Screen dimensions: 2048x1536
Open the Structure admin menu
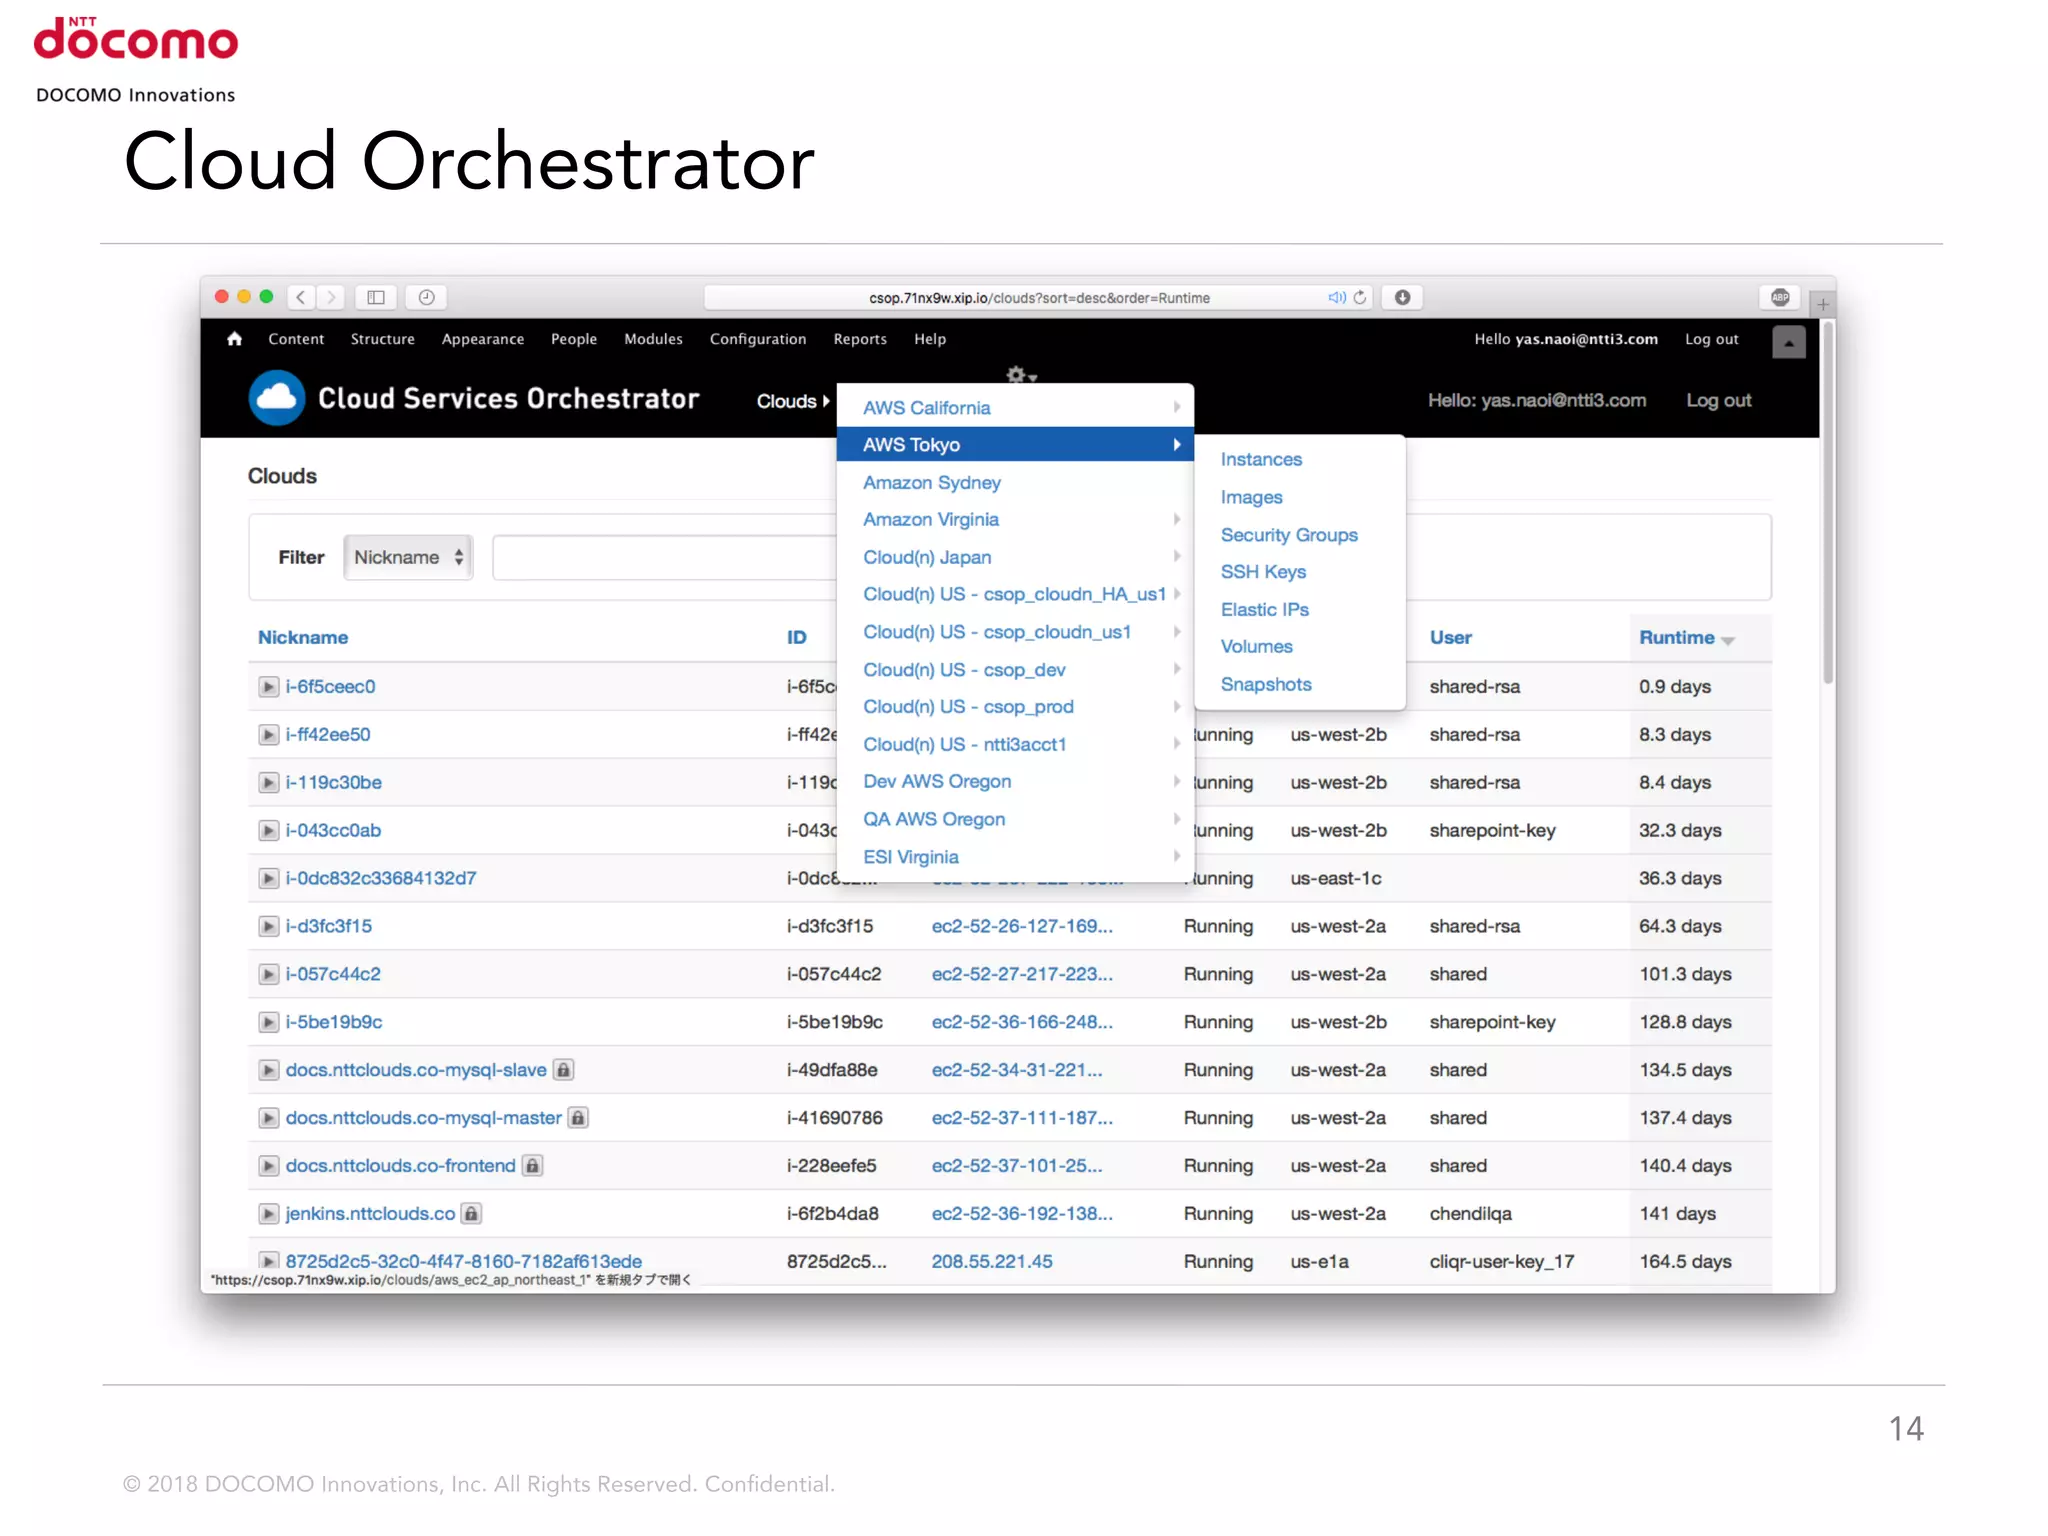[382, 339]
